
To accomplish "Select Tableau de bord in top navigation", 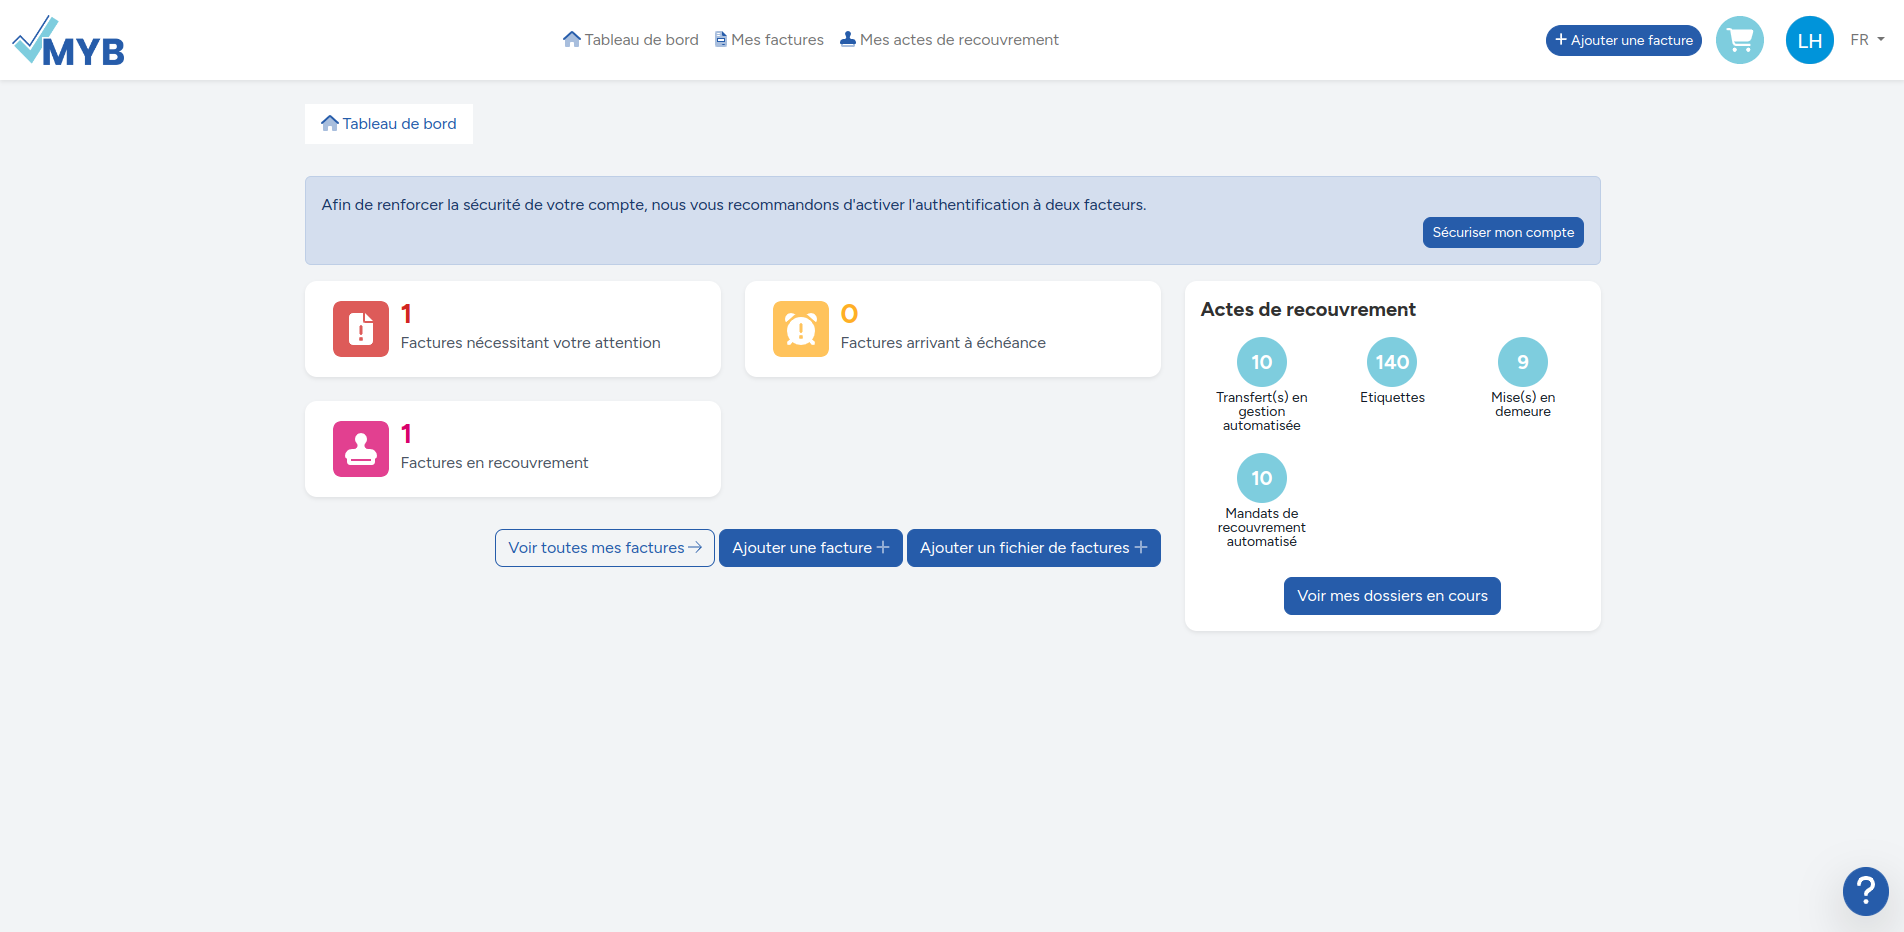I will tap(631, 40).
